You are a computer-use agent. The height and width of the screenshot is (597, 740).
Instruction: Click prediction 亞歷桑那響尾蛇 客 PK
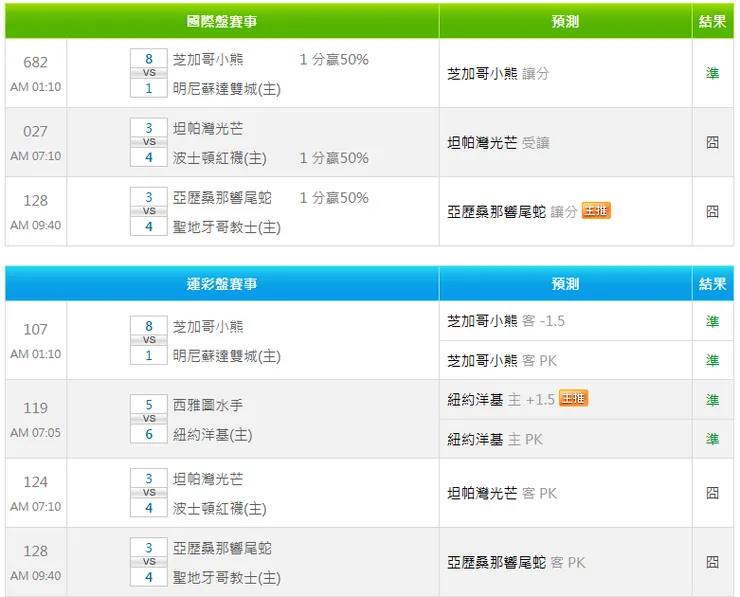pyautogui.click(x=516, y=563)
